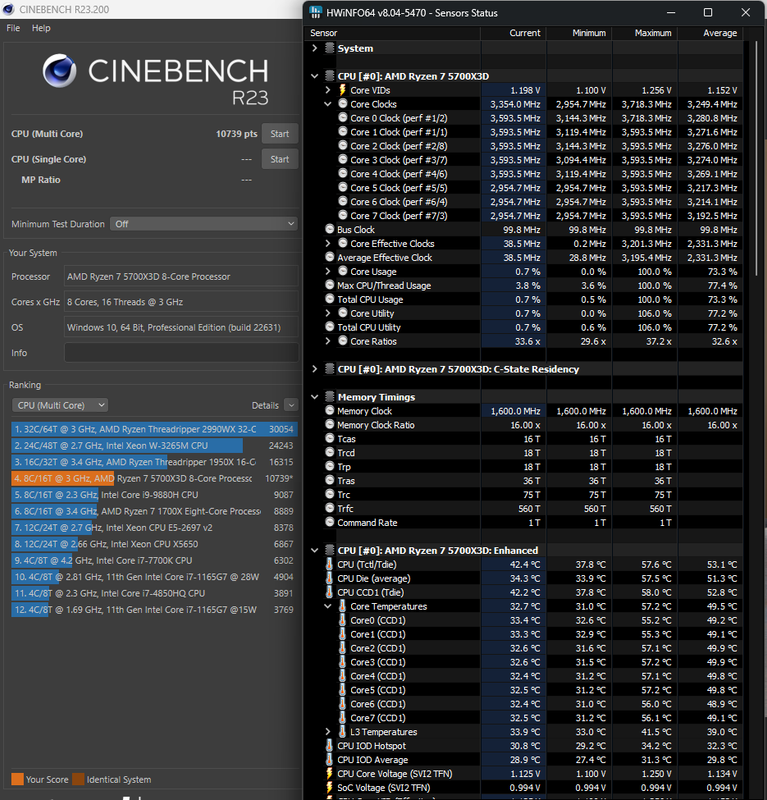767x800 pixels.
Task: Click the CPU (Tctl/Tdie) thermometer icon
Action: tap(330, 564)
